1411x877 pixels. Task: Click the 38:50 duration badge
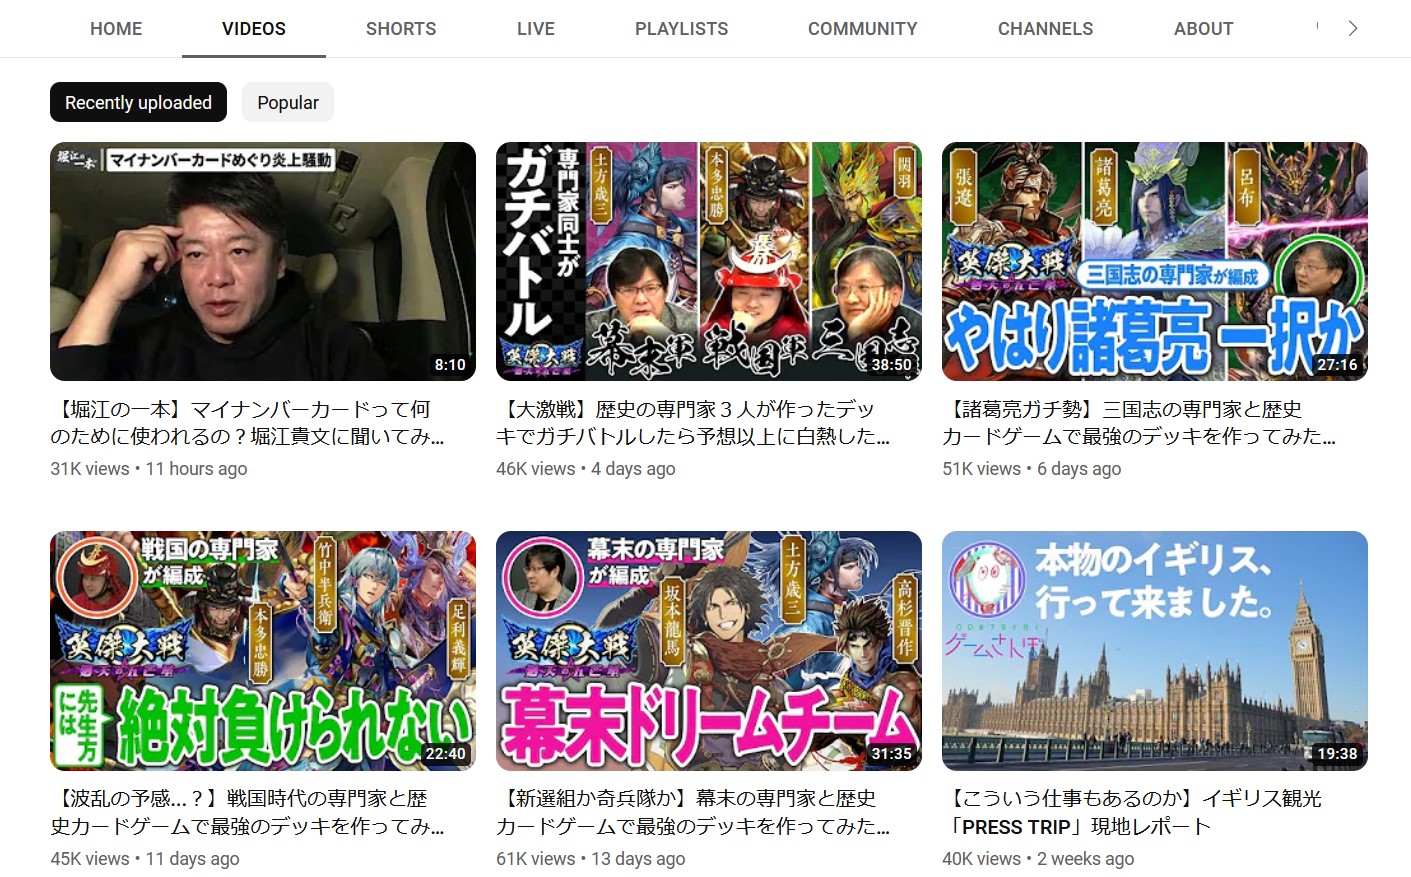pyautogui.click(x=891, y=365)
